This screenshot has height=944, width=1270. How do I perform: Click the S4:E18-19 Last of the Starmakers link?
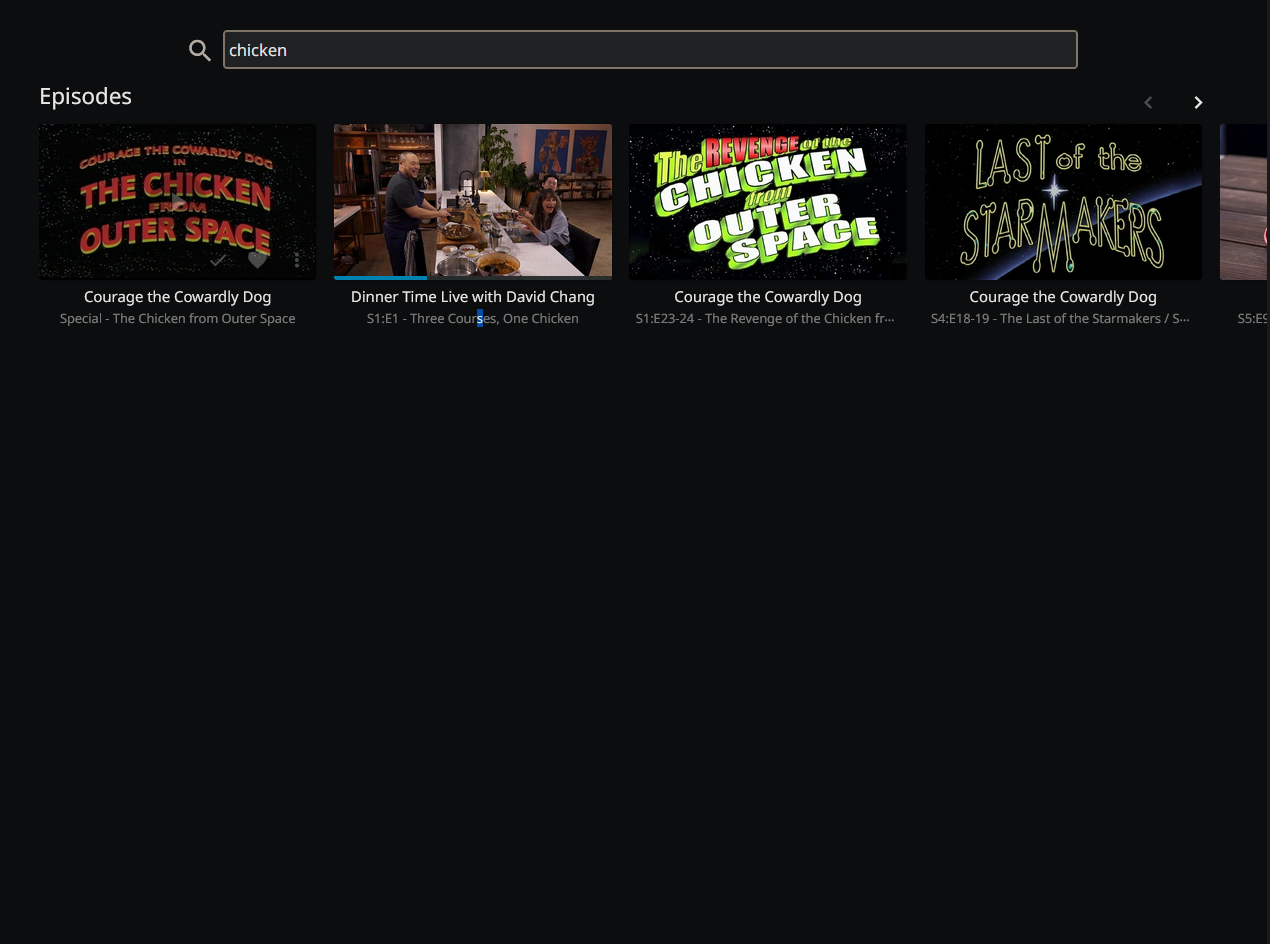(1060, 319)
